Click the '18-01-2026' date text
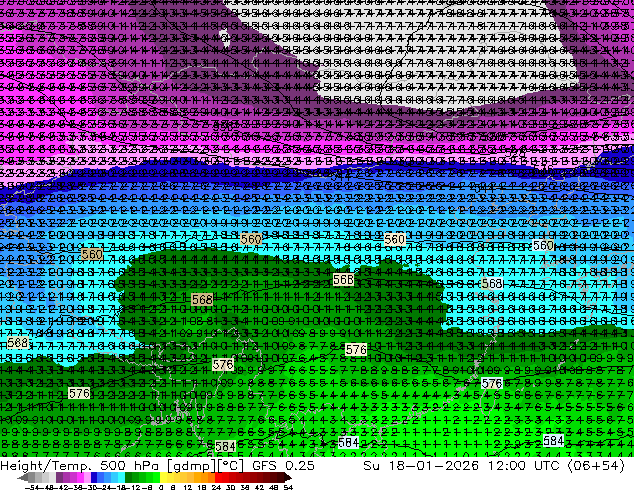This screenshot has height=490, width=634. pyautogui.click(x=435, y=466)
